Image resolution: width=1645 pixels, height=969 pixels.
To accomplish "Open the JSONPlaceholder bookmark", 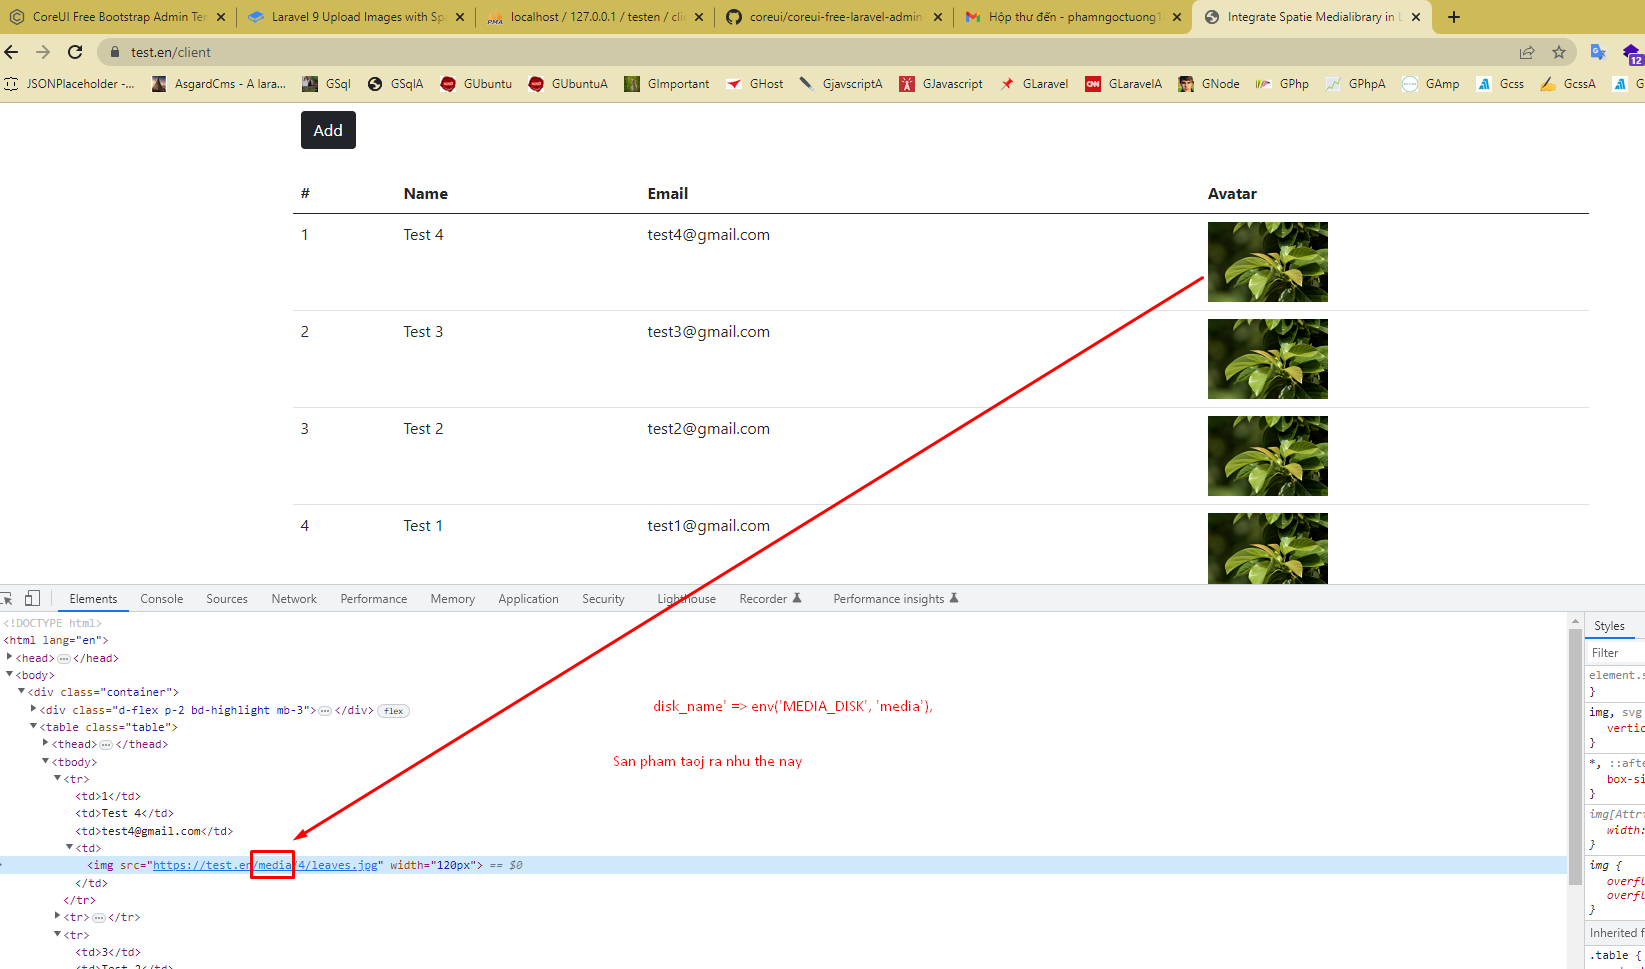I will pos(69,84).
